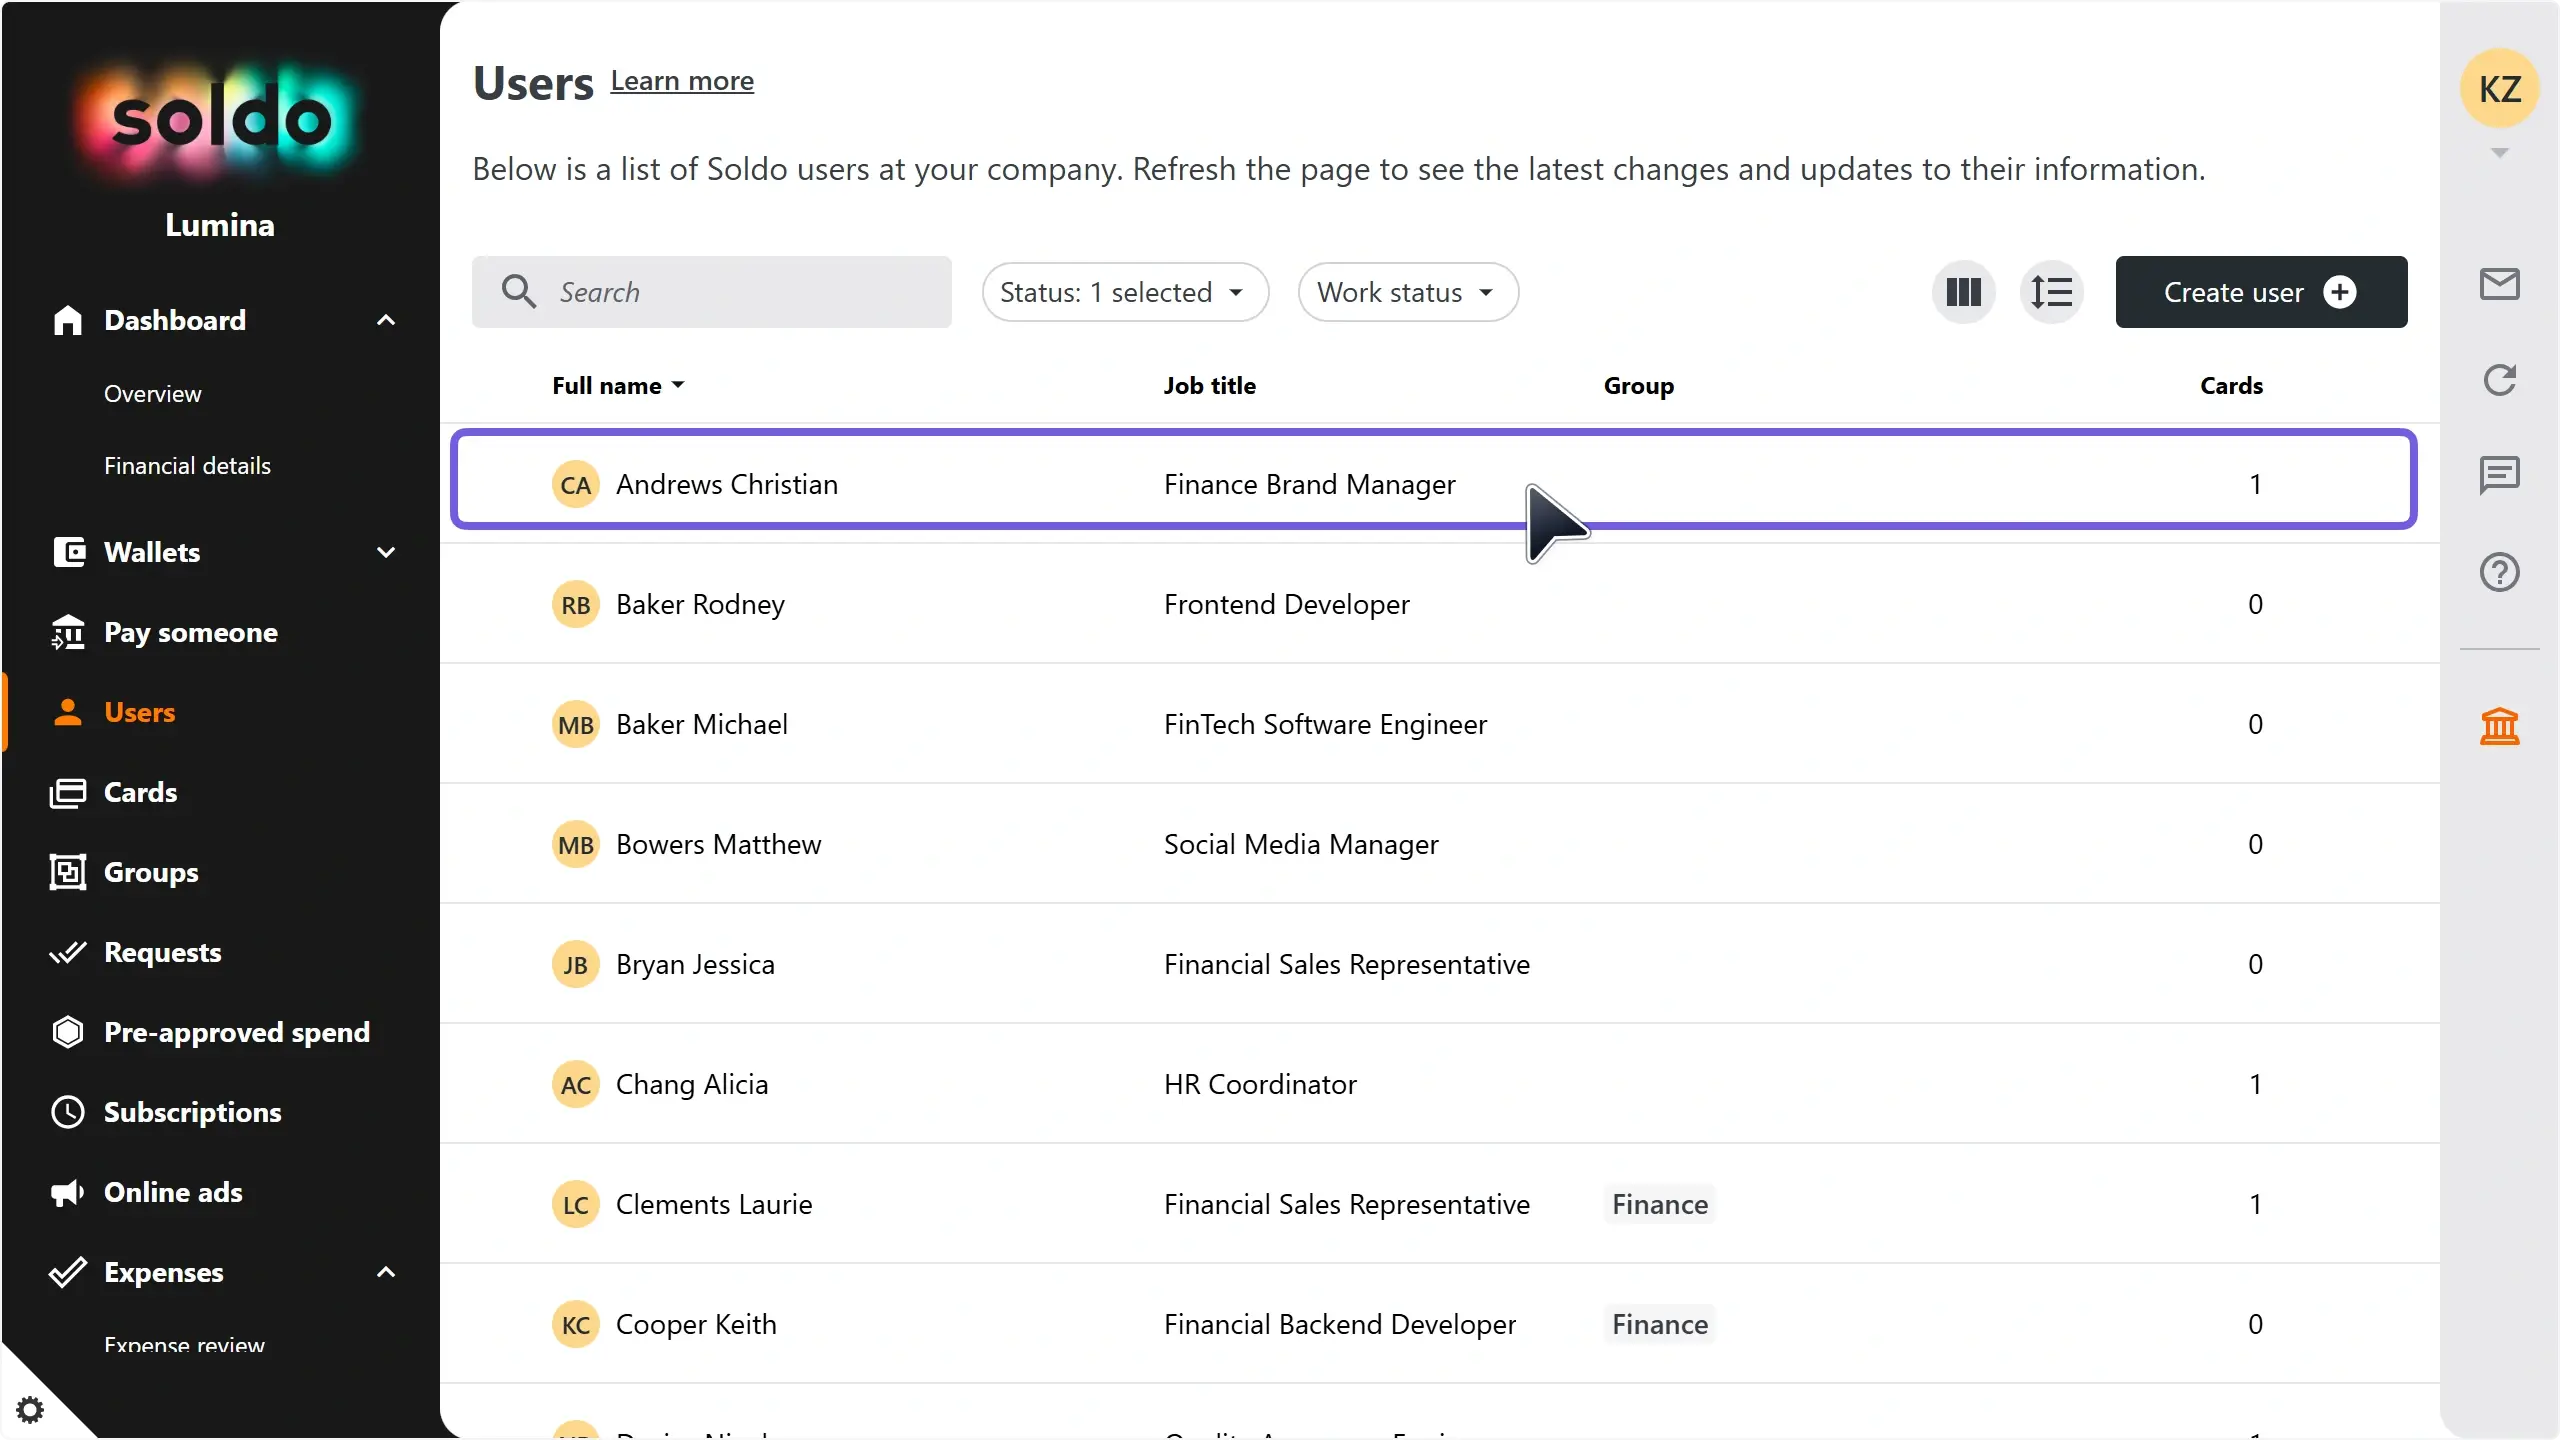
Task: Click the KZ profile avatar
Action: (x=2499, y=89)
